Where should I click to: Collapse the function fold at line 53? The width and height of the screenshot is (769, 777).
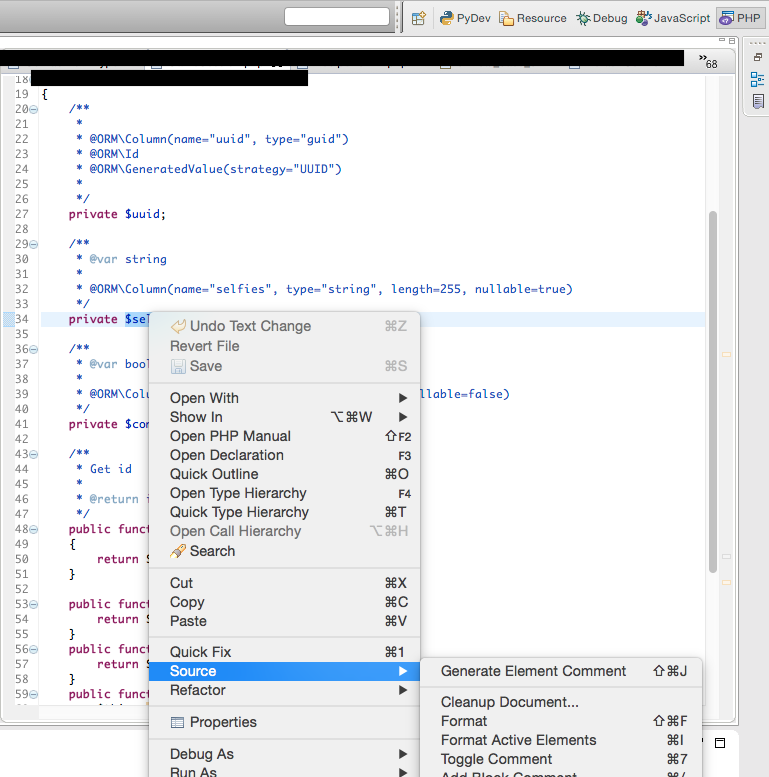pyautogui.click(x=33, y=605)
